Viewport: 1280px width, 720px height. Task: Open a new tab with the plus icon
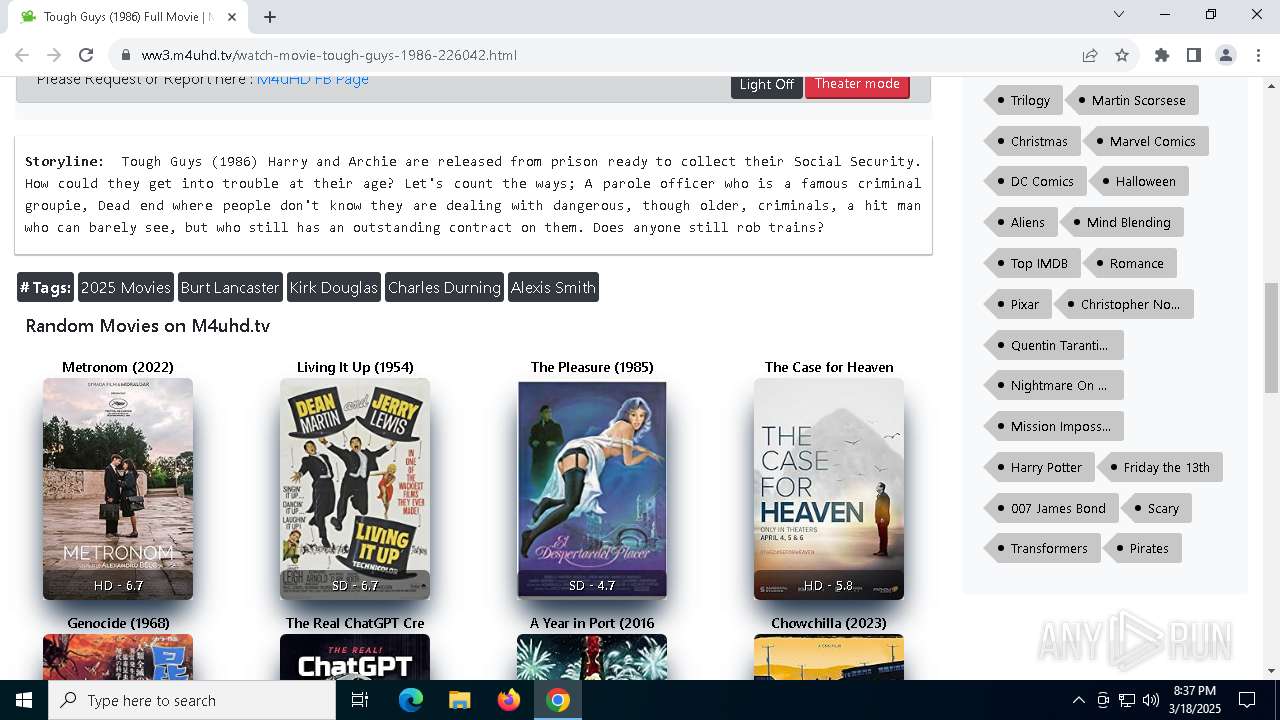pos(270,16)
